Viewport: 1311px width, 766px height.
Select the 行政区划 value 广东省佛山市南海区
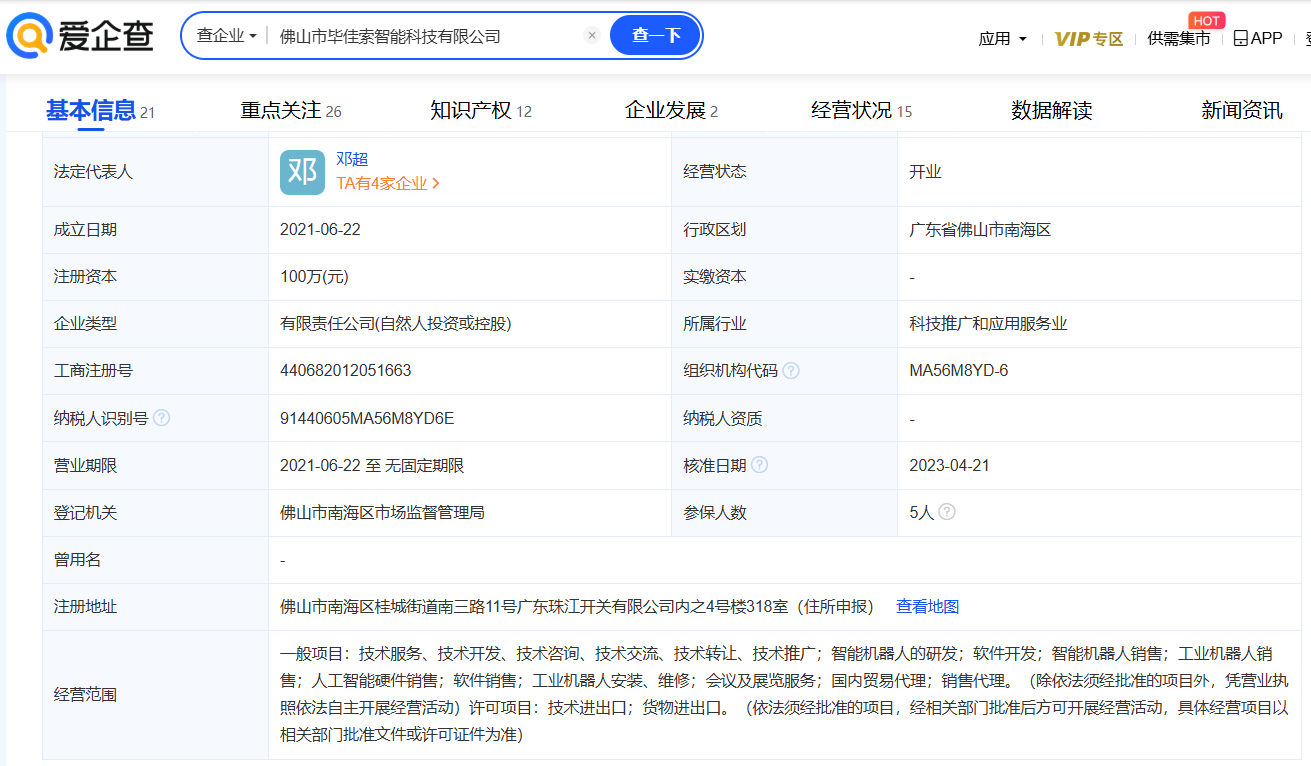pos(980,229)
